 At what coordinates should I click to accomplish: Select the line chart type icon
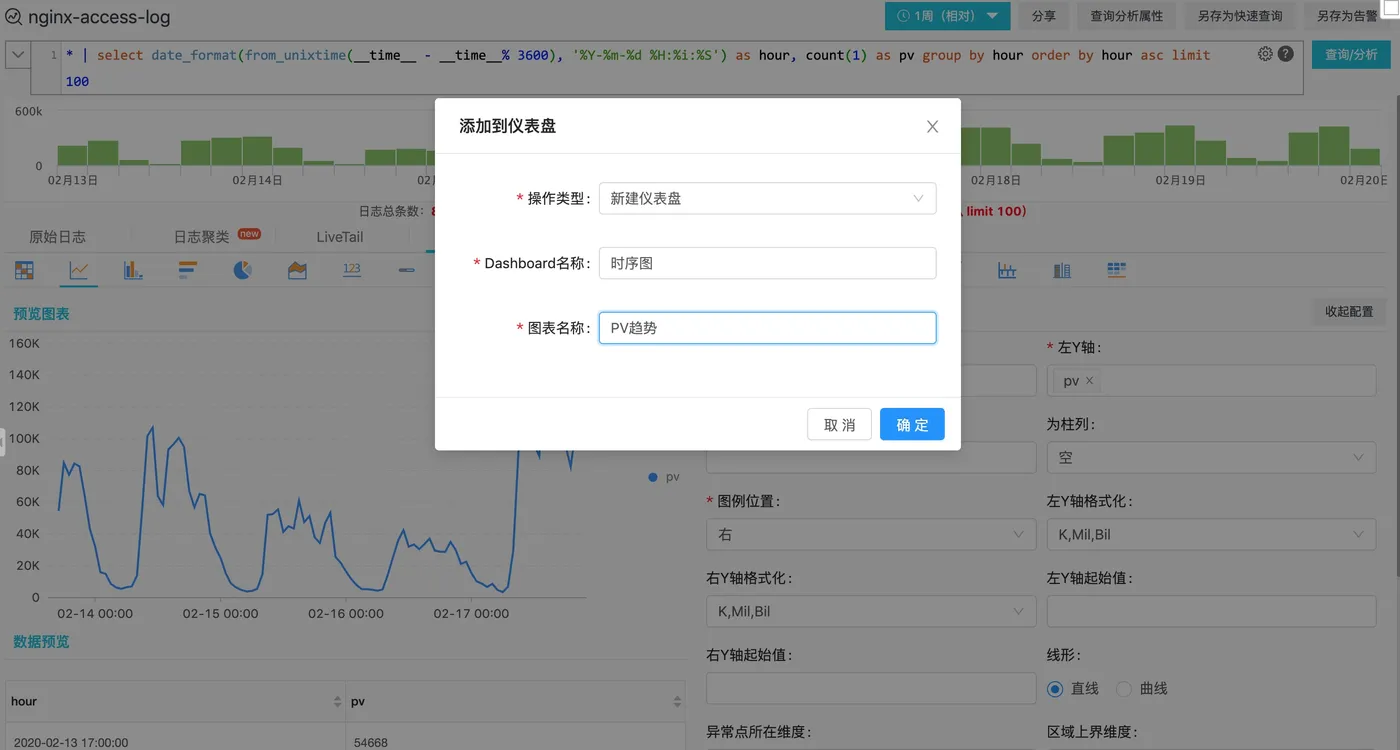click(79, 270)
